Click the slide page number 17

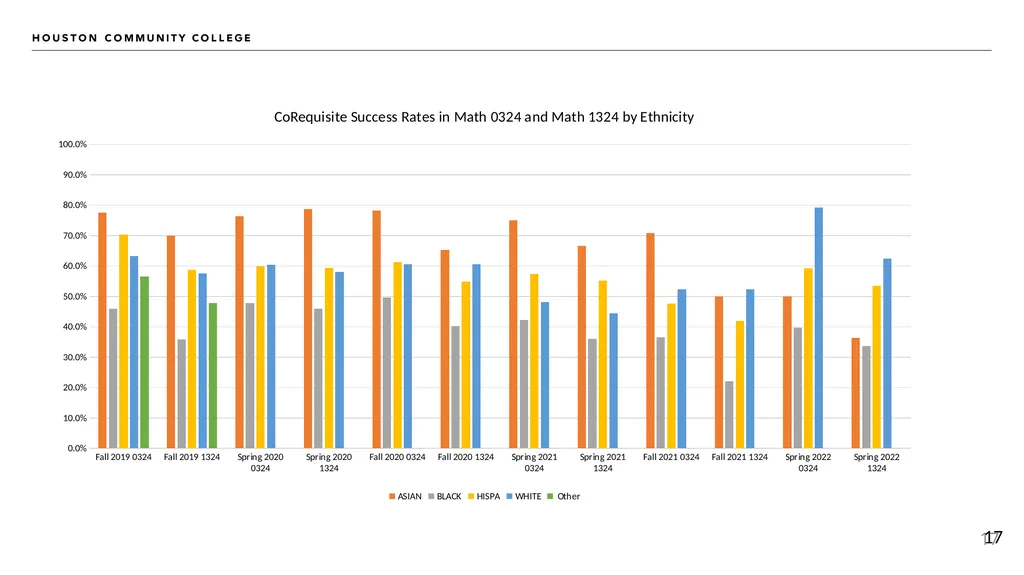[993, 538]
